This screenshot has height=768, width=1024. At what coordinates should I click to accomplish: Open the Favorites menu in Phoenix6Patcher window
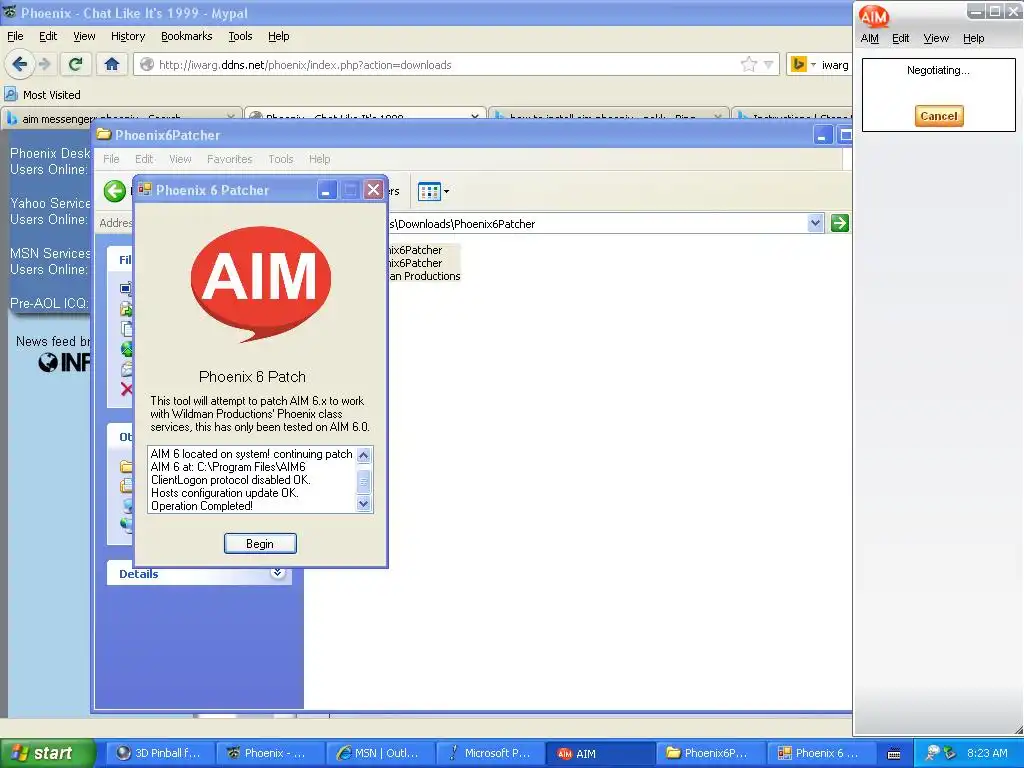[x=229, y=159]
